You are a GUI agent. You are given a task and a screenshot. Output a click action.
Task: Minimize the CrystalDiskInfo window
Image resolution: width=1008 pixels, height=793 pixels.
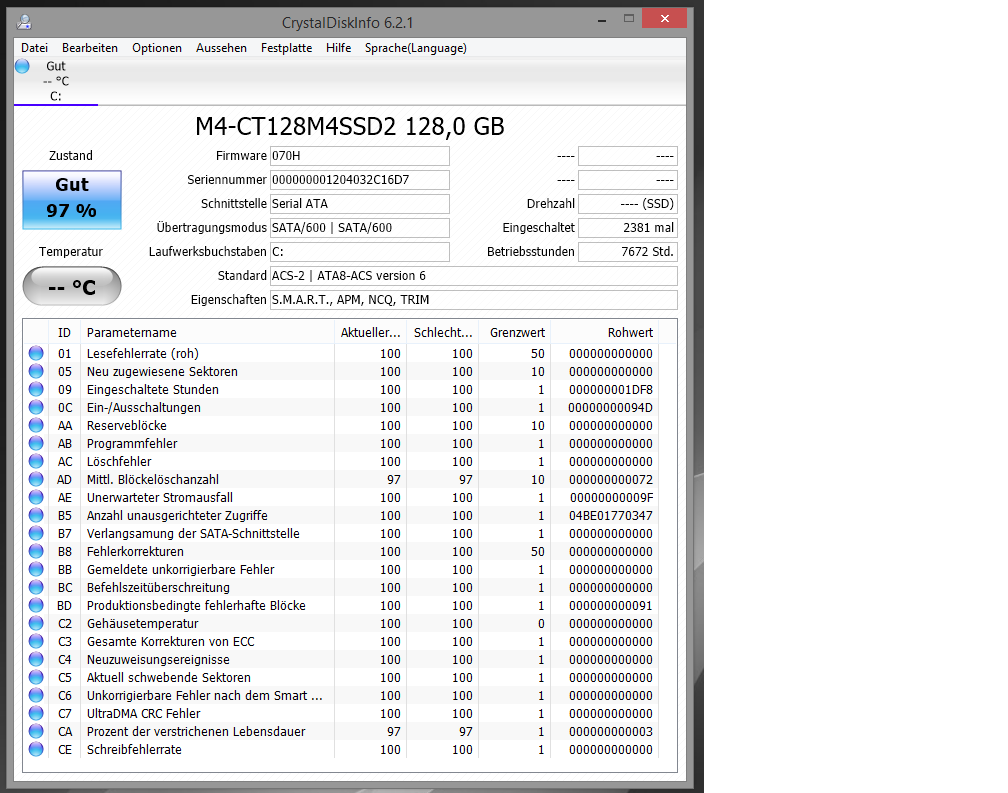click(x=602, y=20)
